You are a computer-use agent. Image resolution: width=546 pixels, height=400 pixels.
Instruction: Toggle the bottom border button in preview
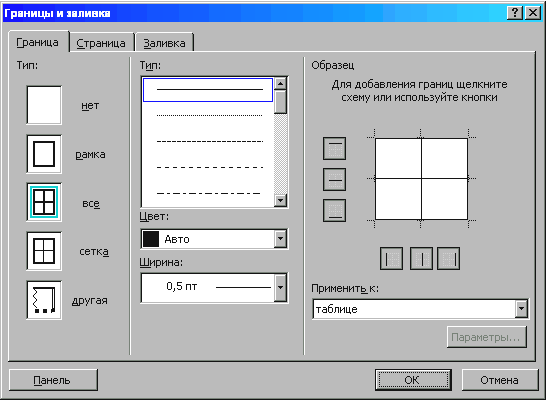point(334,211)
